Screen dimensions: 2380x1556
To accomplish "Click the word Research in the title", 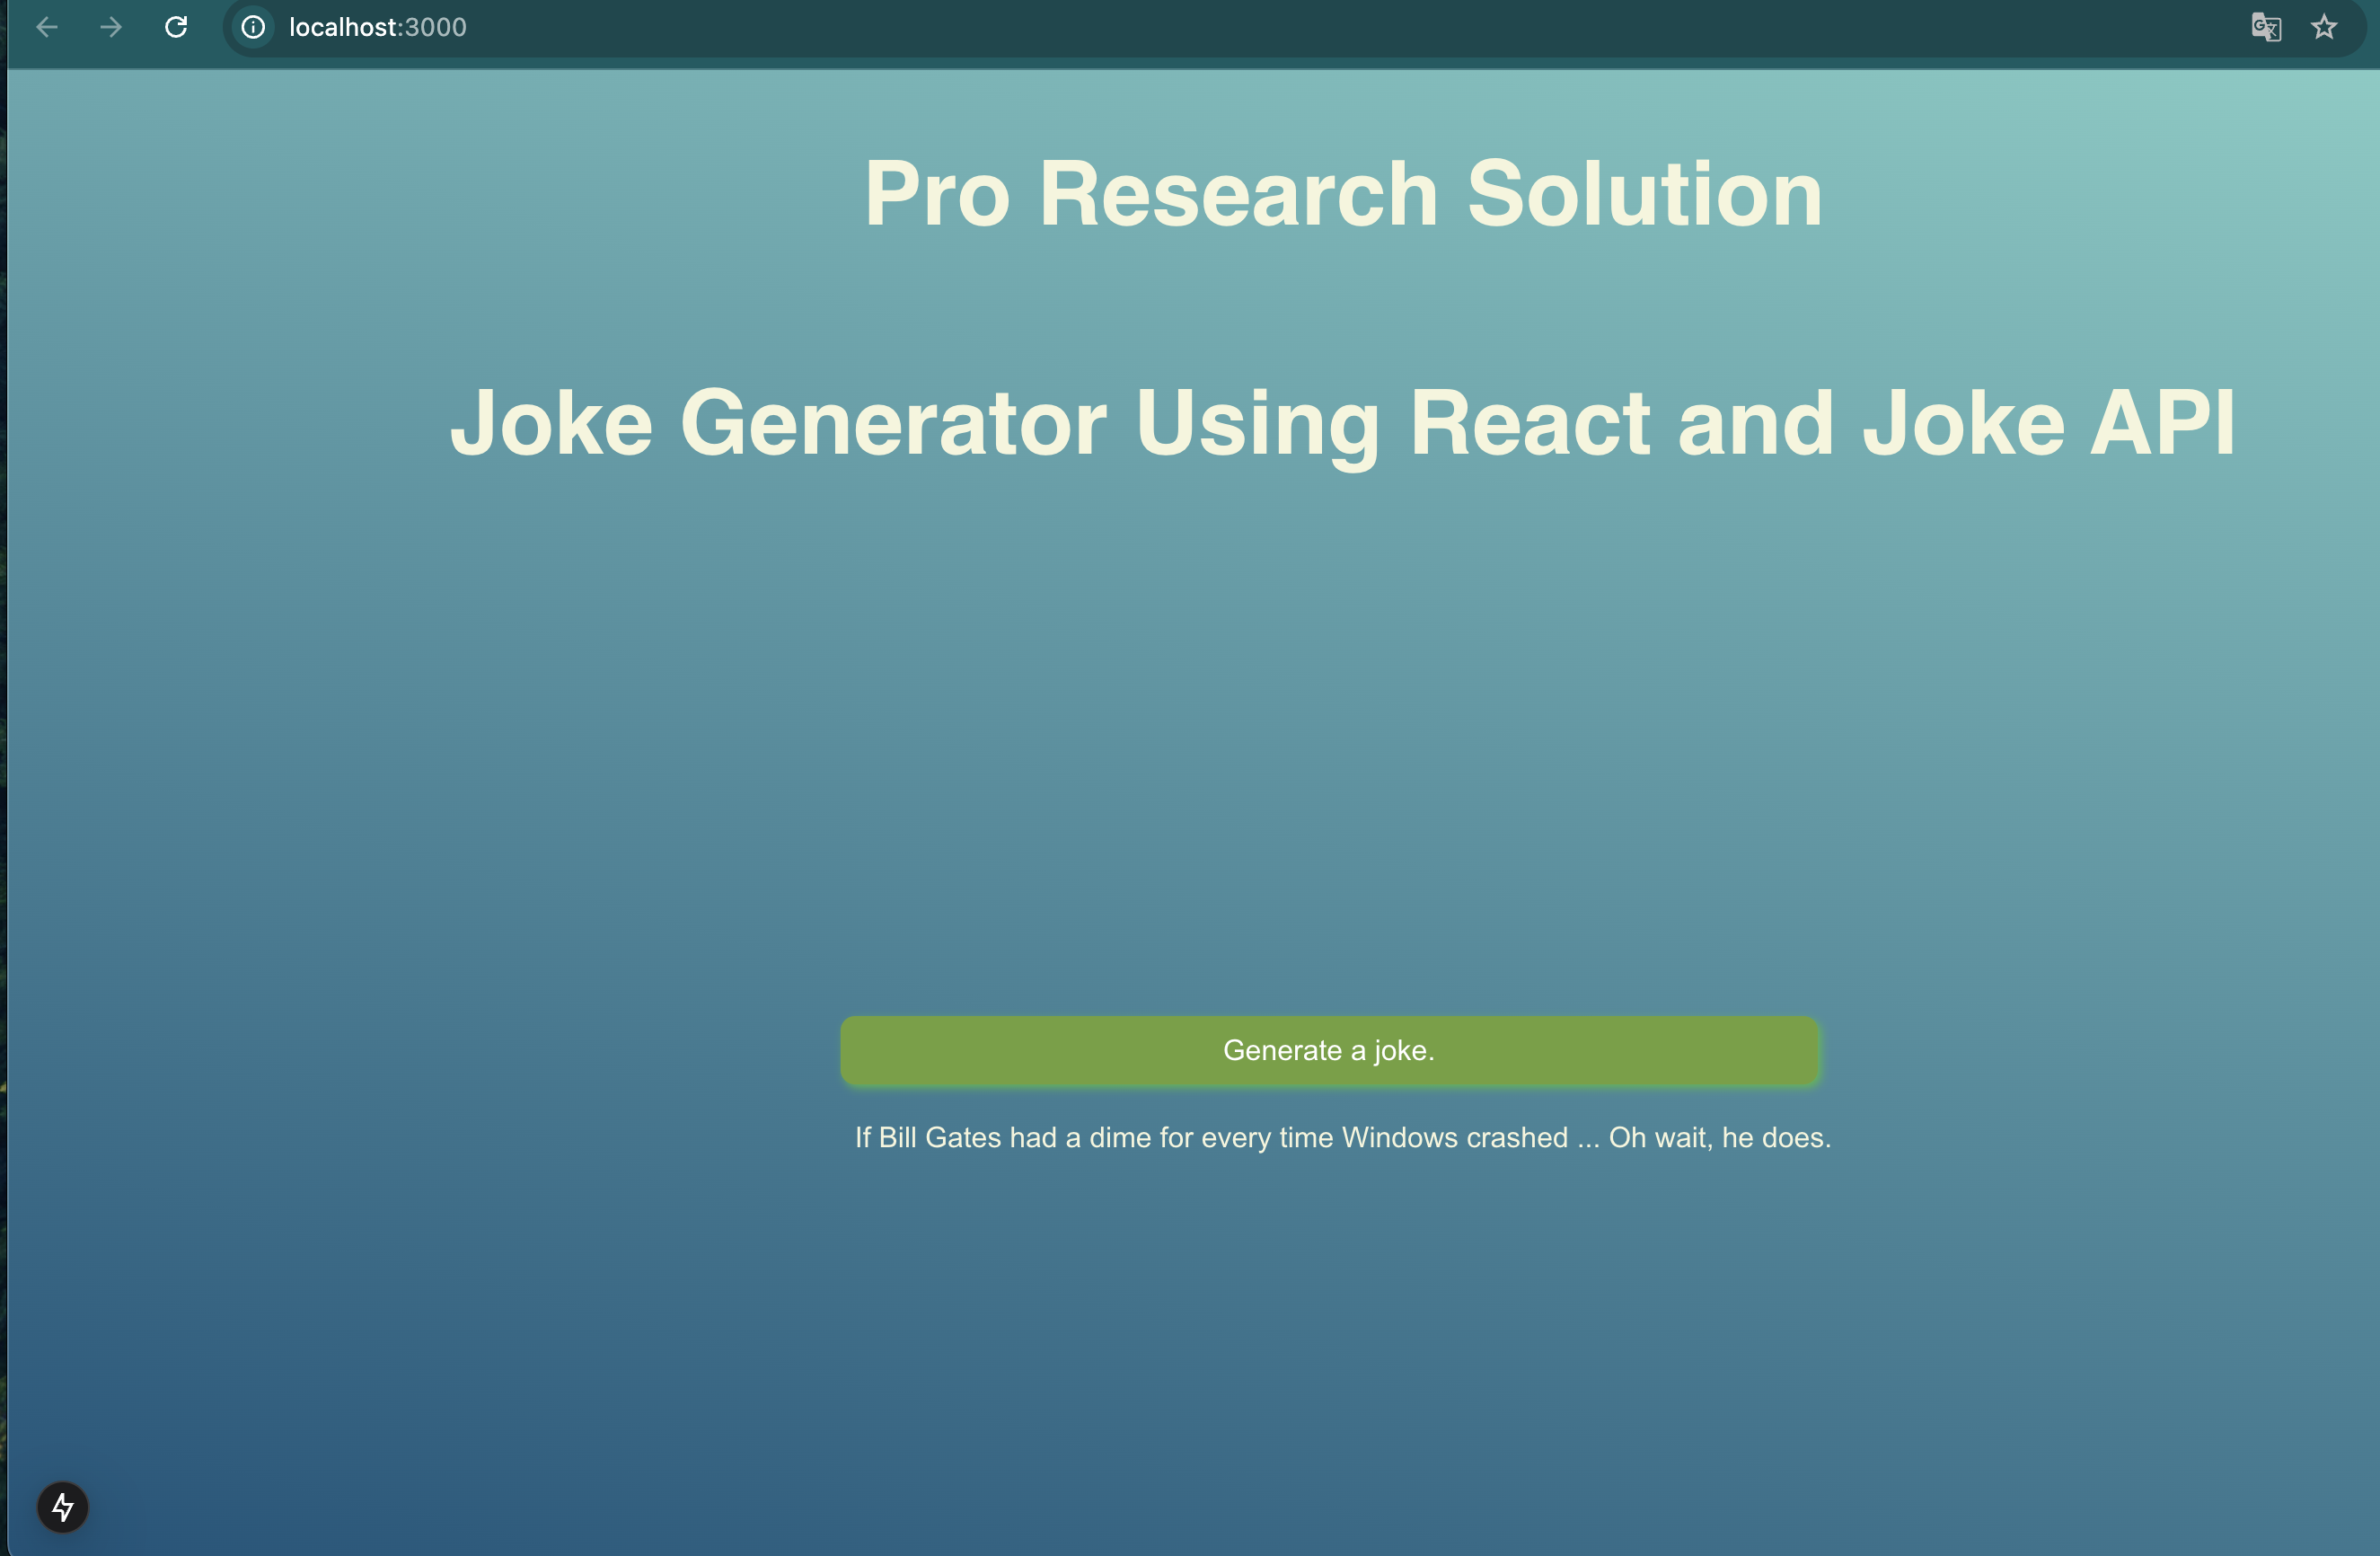I will 1238,195.
